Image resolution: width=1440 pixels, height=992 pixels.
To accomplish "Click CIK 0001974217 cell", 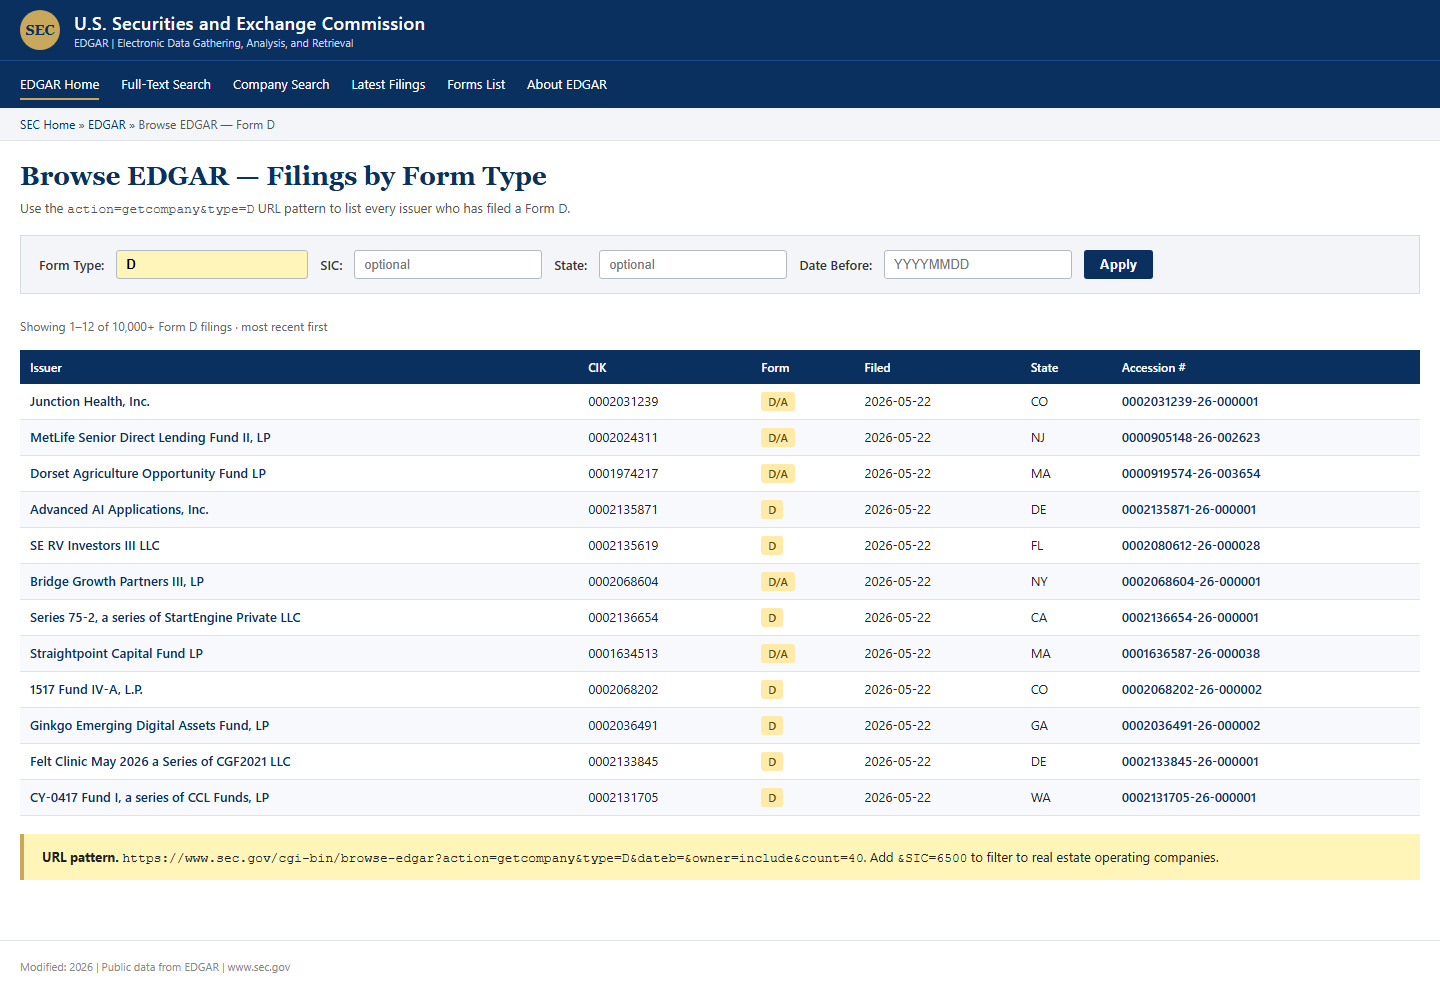I will tap(623, 474).
